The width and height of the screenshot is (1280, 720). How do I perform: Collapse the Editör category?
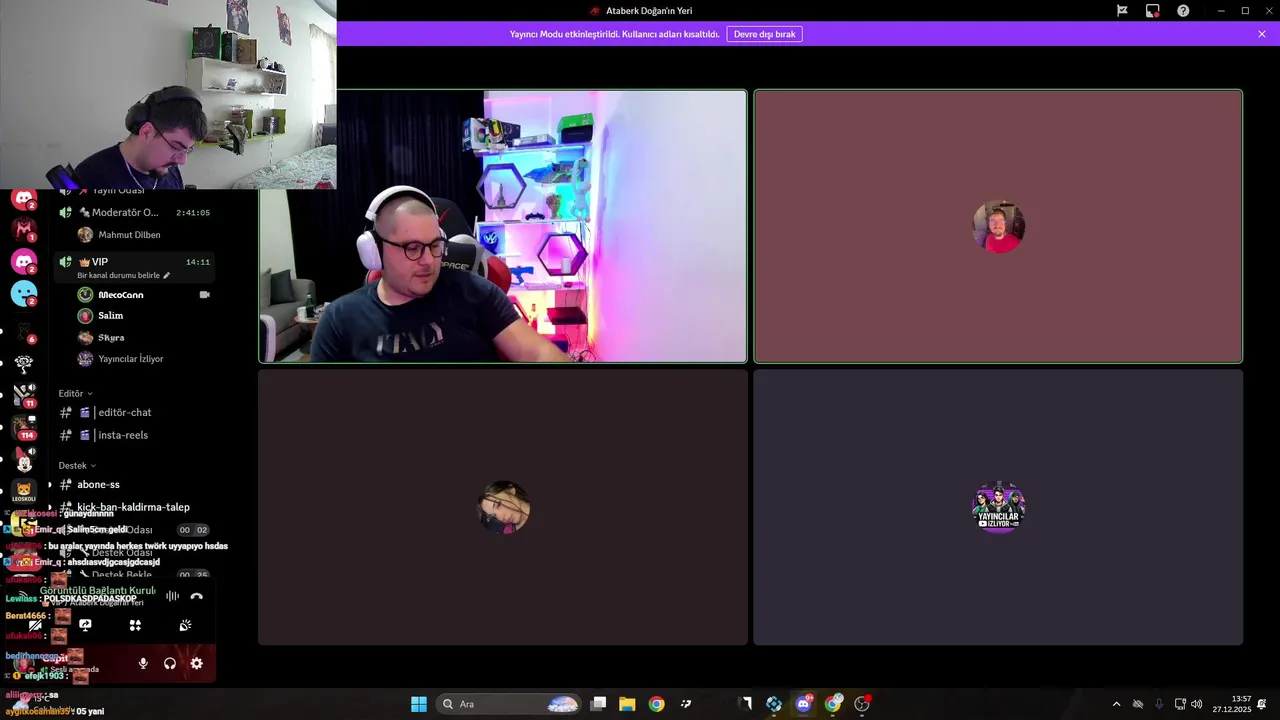pyautogui.click(x=75, y=393)
